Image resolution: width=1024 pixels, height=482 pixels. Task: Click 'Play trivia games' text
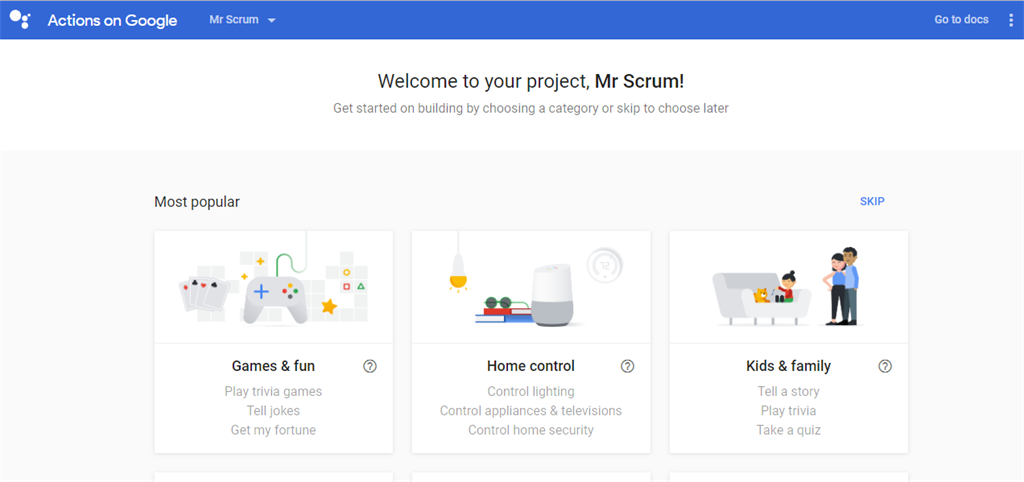pos(273,391)
